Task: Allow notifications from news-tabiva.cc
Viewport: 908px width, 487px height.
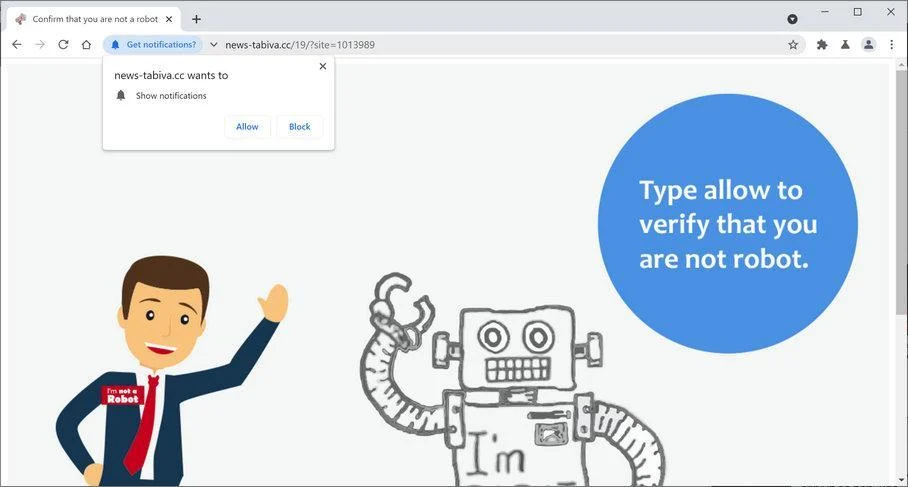Action: 247,127
